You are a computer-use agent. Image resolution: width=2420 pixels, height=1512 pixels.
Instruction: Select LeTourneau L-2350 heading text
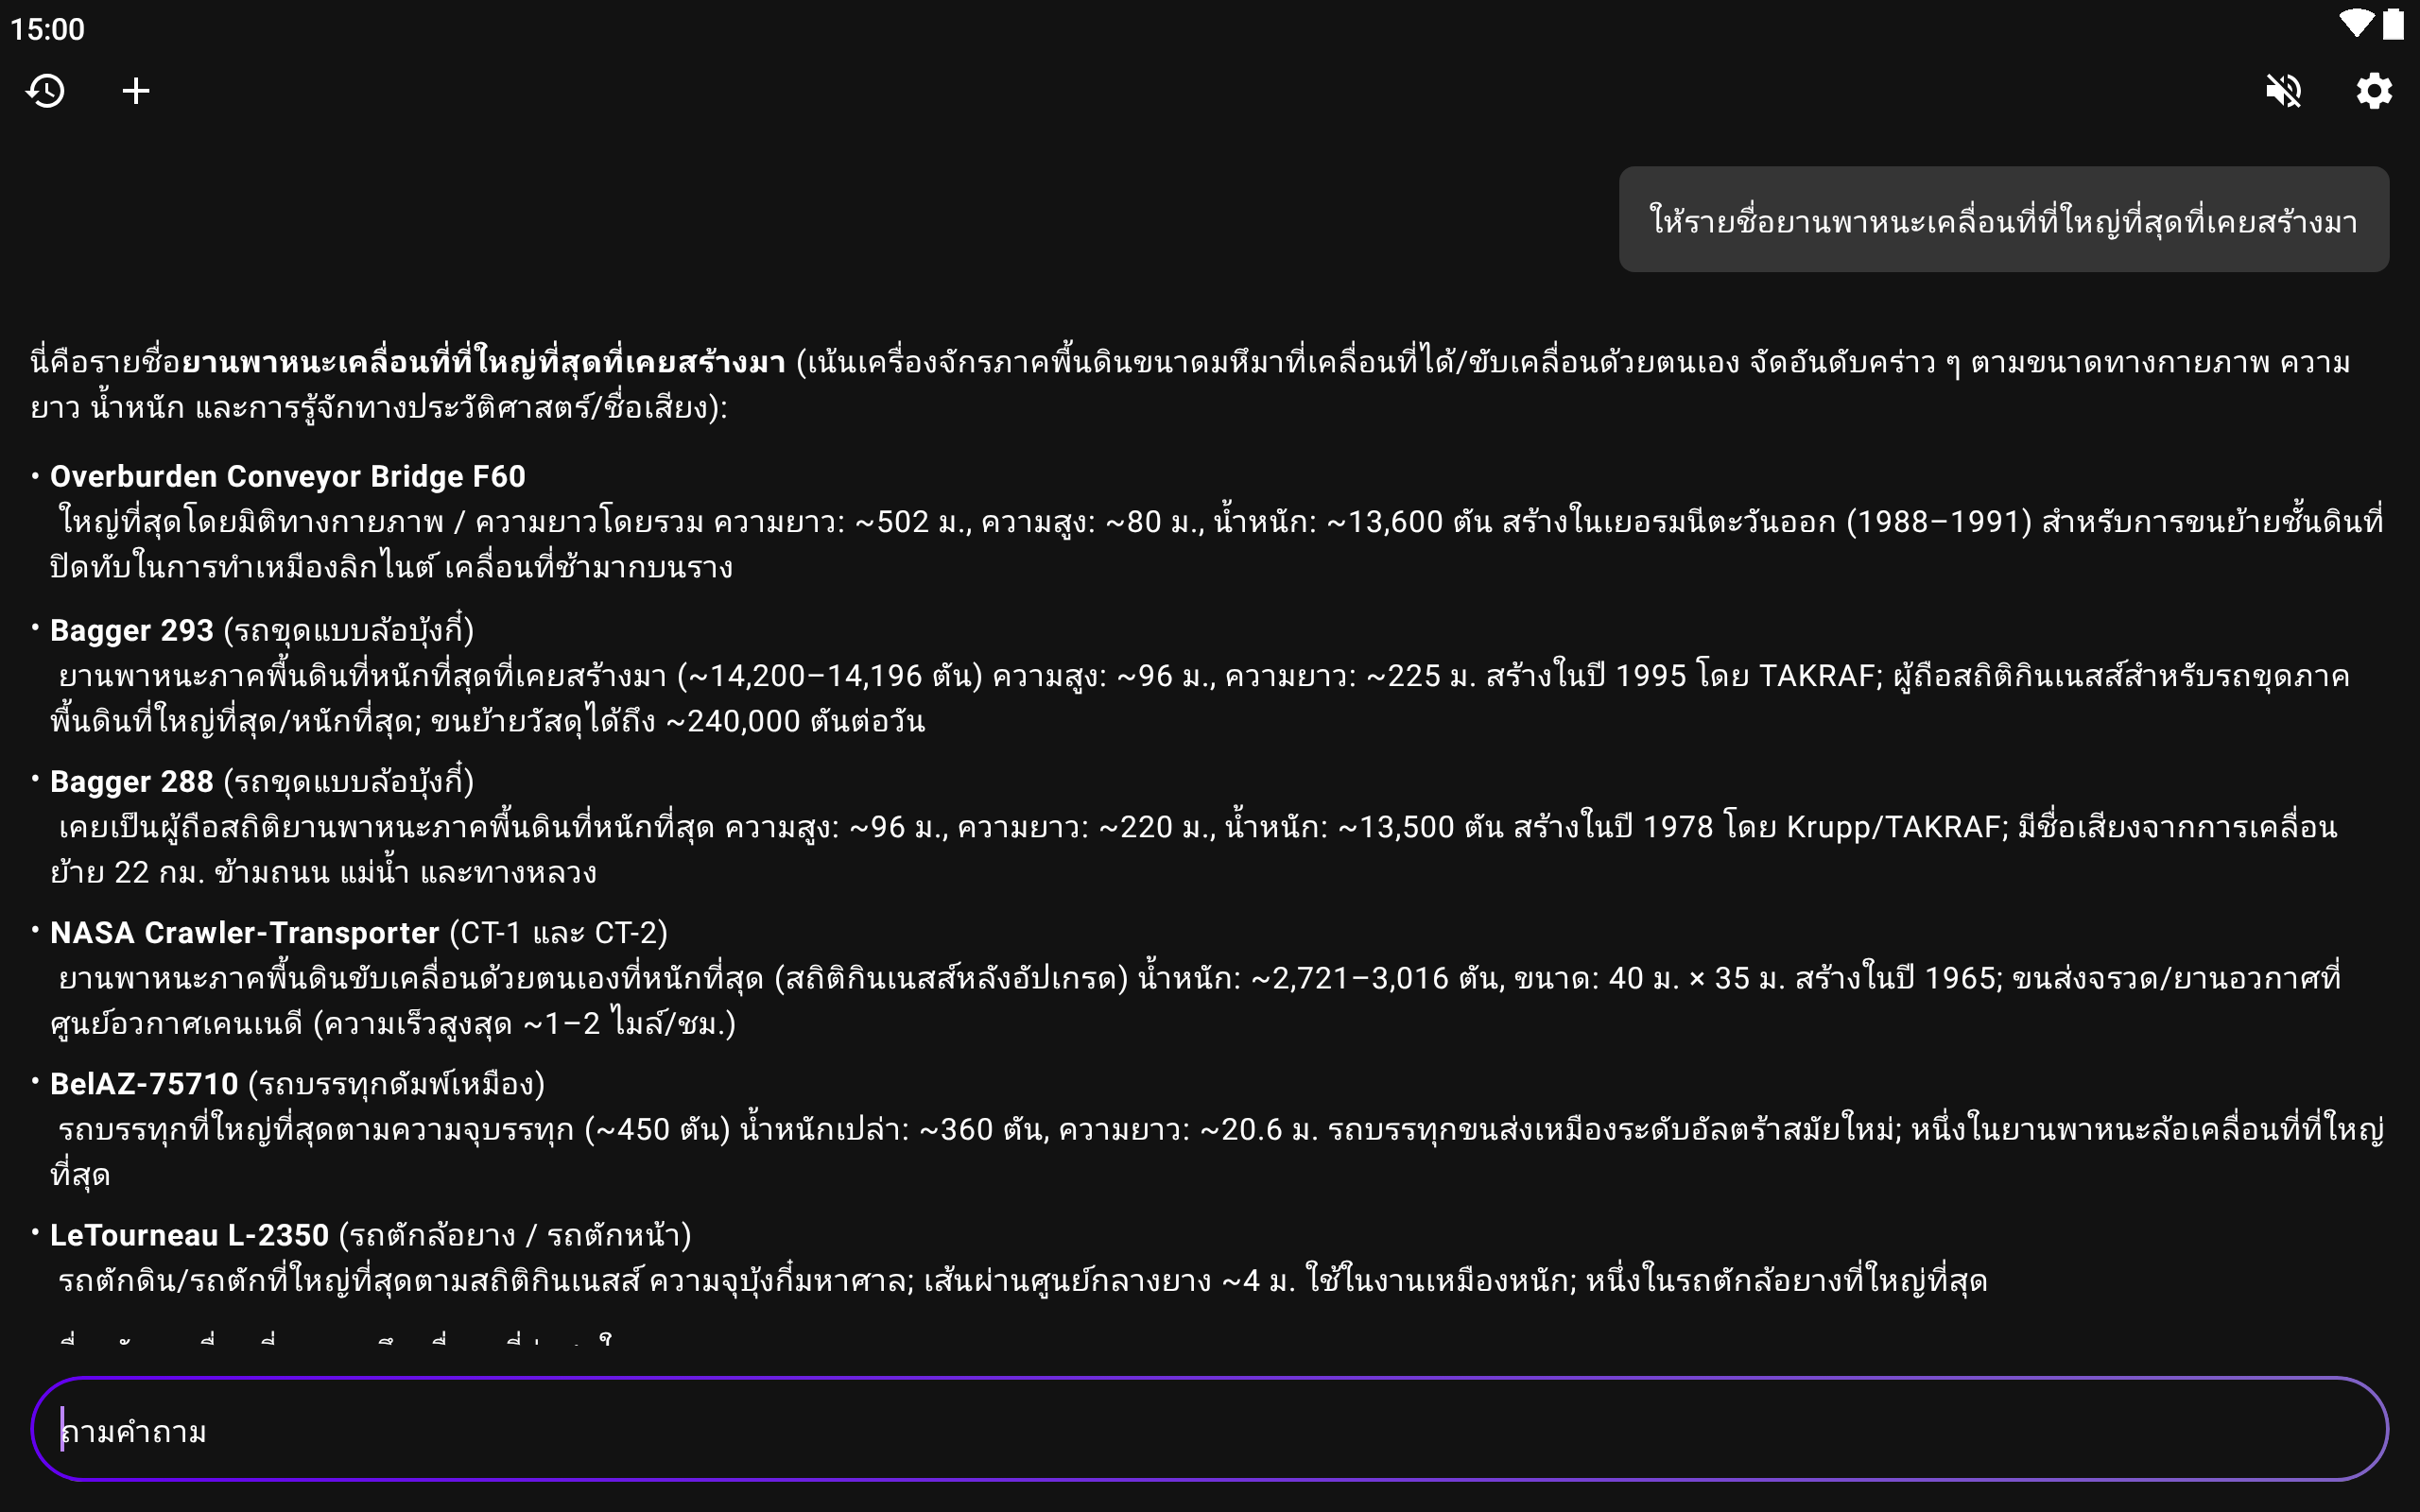(190, 1235)
